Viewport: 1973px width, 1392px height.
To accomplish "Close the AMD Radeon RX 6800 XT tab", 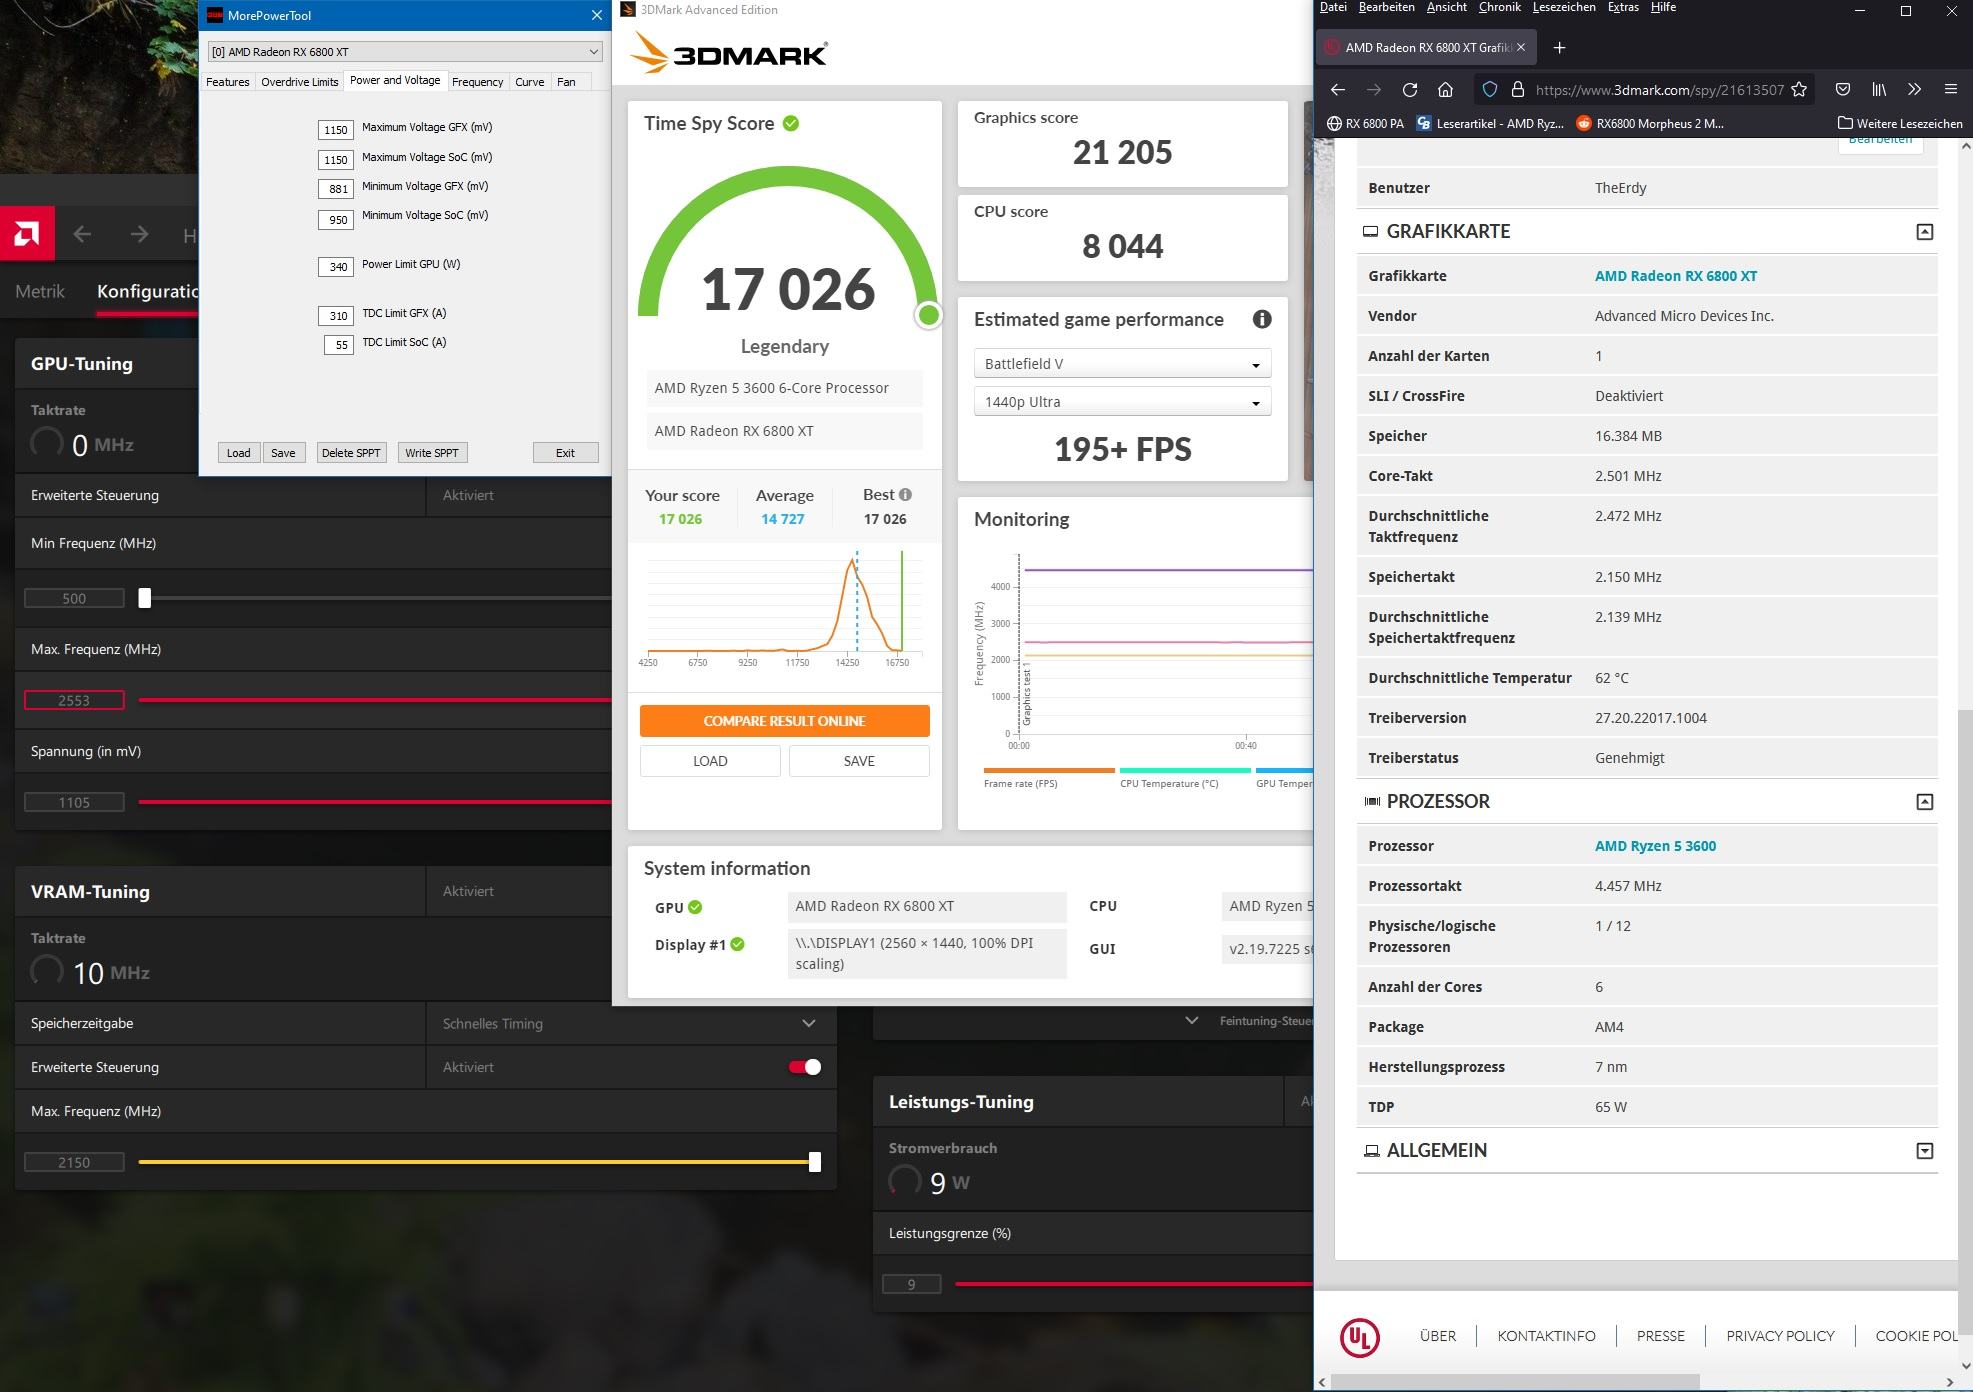I will 1521,47.
